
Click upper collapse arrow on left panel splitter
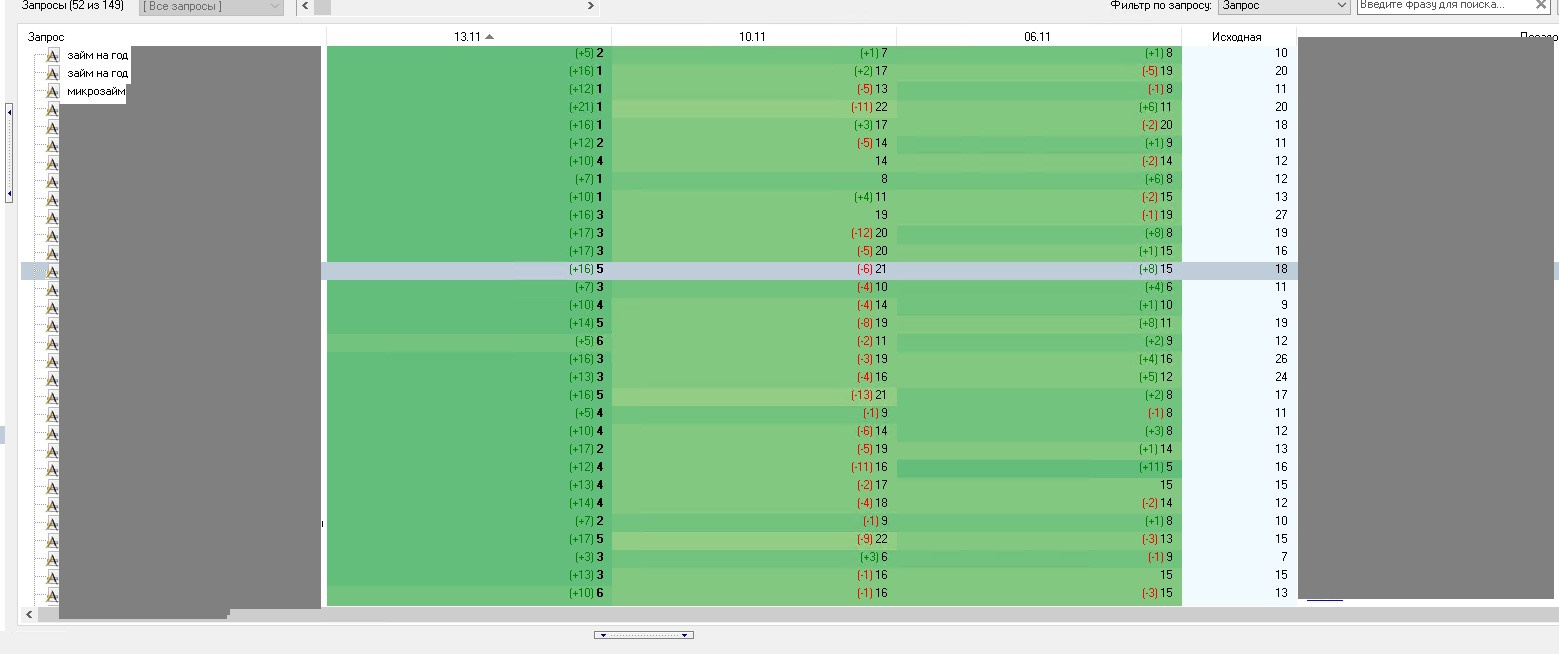(x=9, y=112)
